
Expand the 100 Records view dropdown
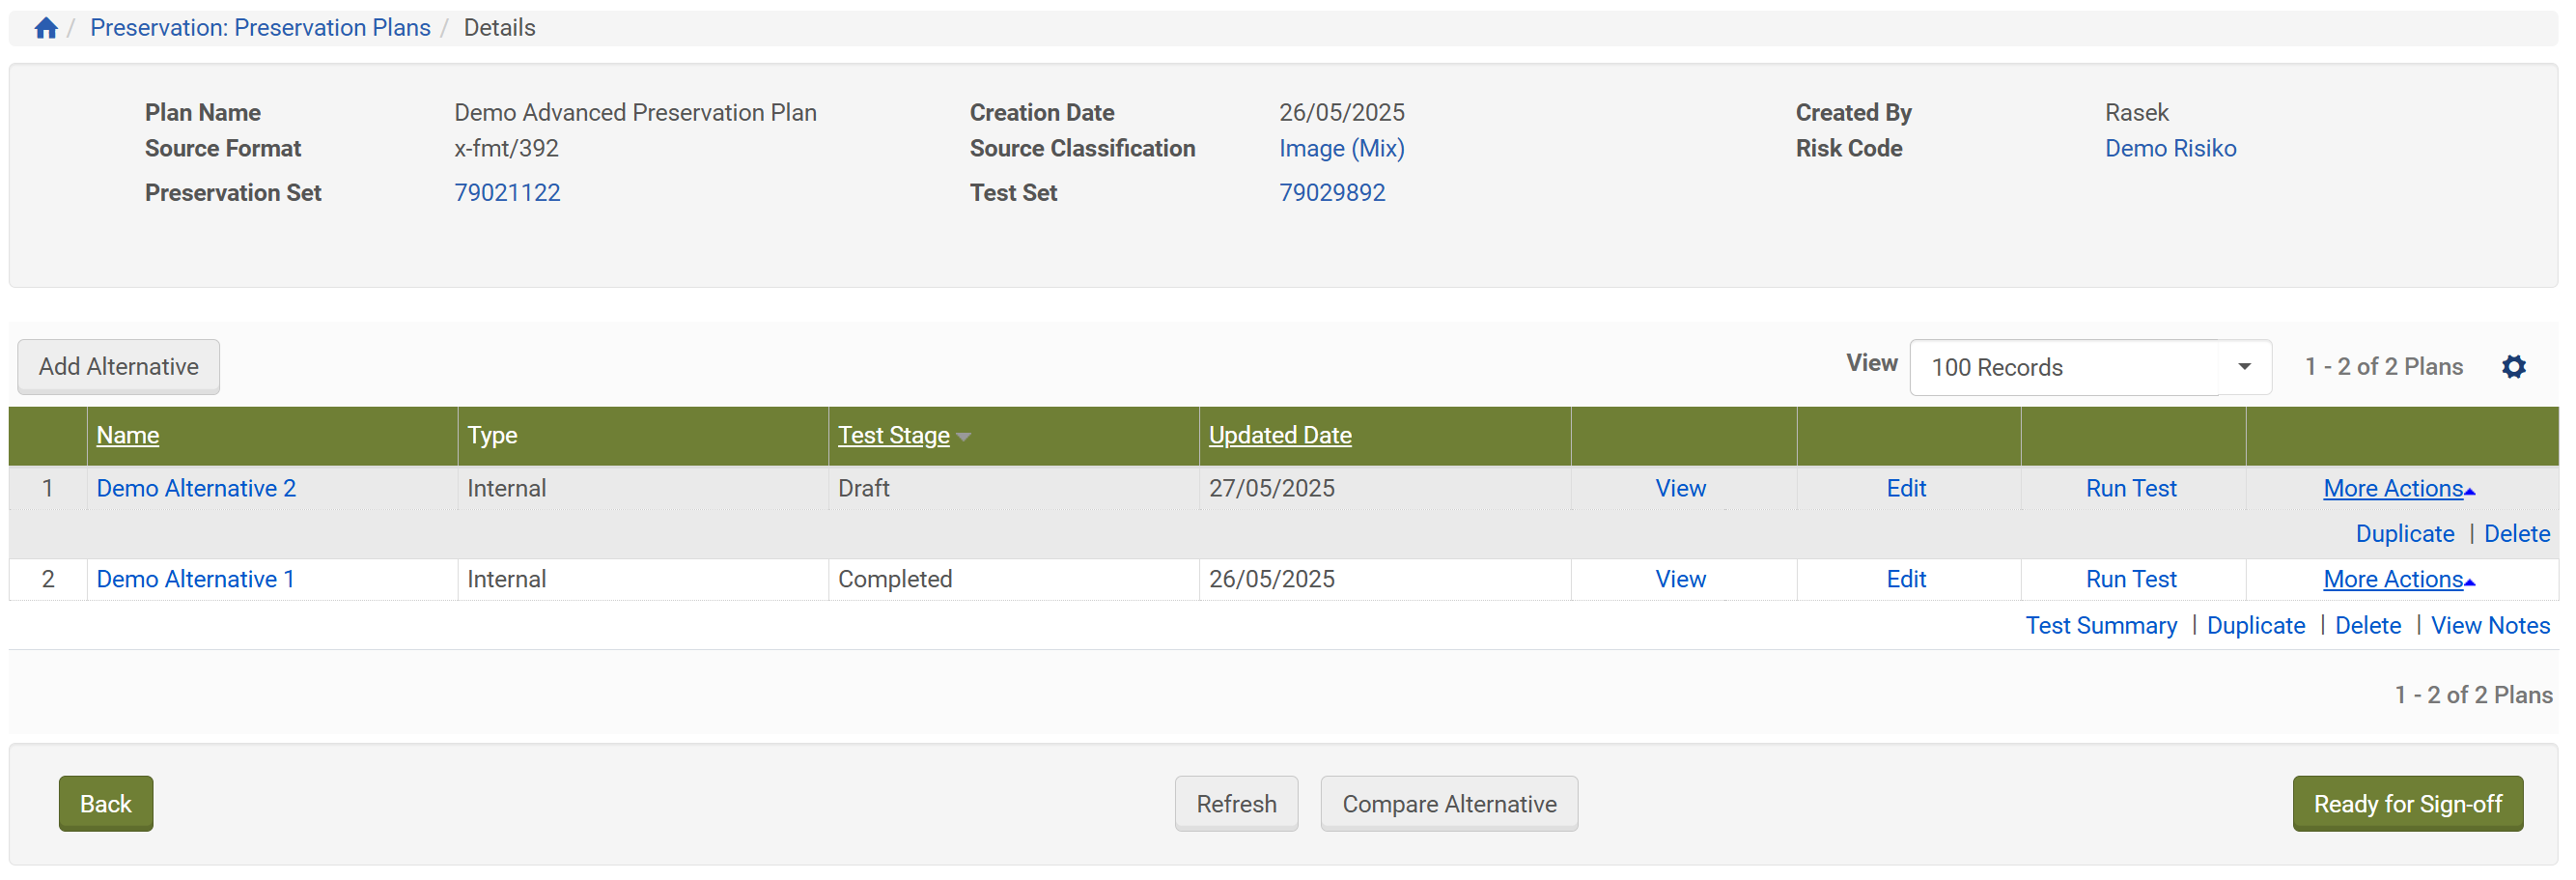click(2244, 367)
